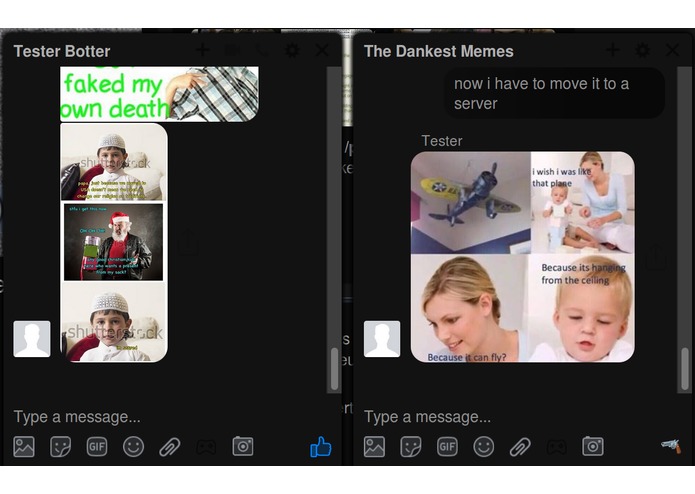Open Tester Botter chat settings gear
This screenshot has width=695, height=494.
click(x=292, y=50)
